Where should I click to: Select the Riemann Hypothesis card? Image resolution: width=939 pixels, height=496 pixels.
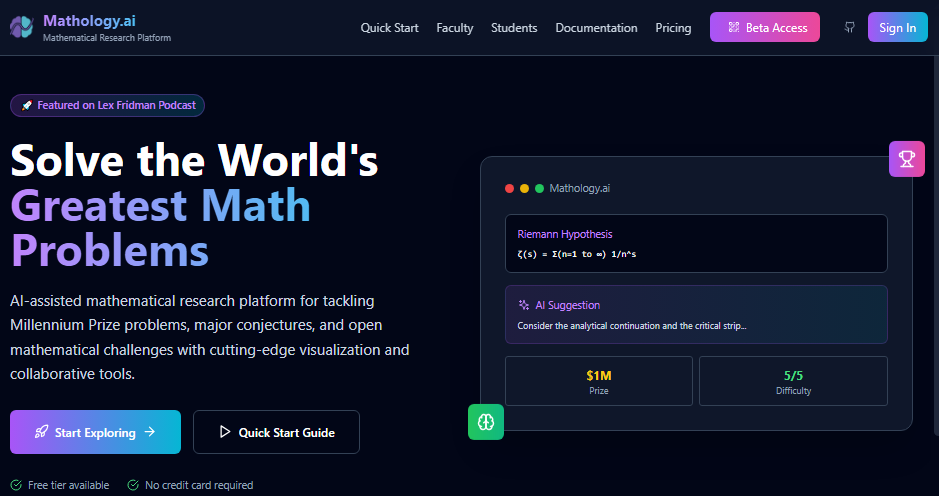(696, 243)
